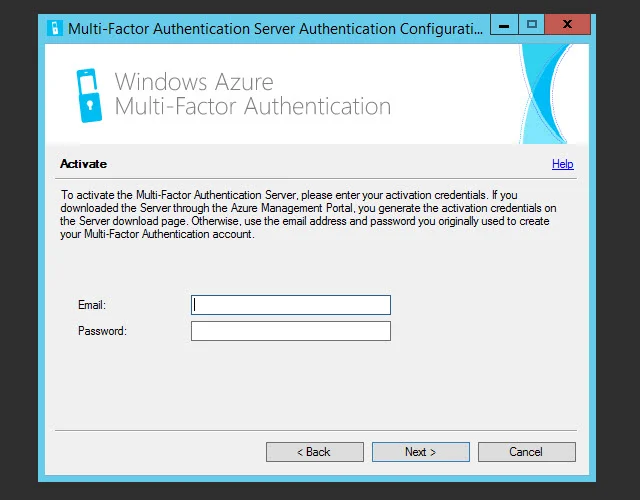
Task: Open the Help link
Action: tap(562, 164)
